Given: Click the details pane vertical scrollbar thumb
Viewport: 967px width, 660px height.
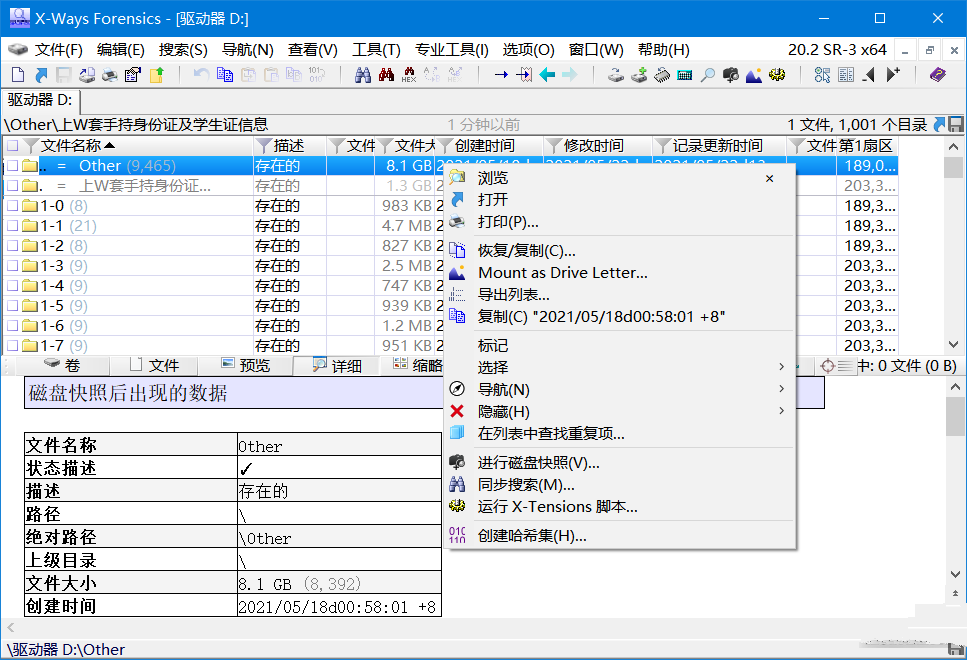Looking at the screenshot, I should [x=955, y=416].
